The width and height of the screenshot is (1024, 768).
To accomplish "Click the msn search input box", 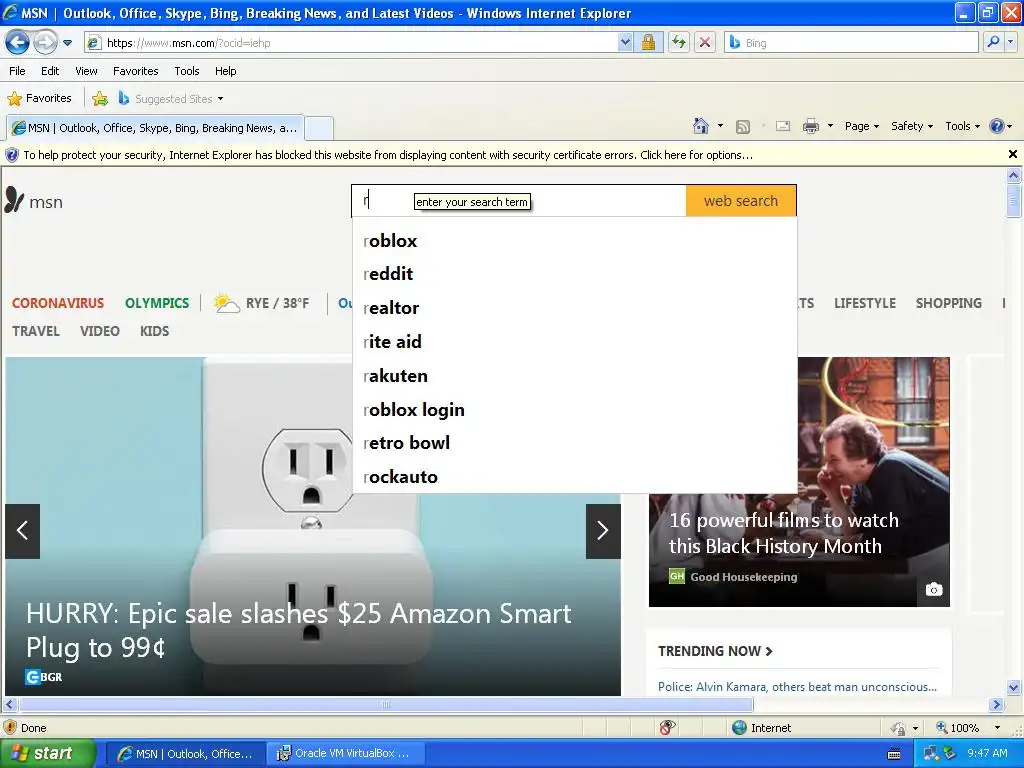I will (519, 200).
